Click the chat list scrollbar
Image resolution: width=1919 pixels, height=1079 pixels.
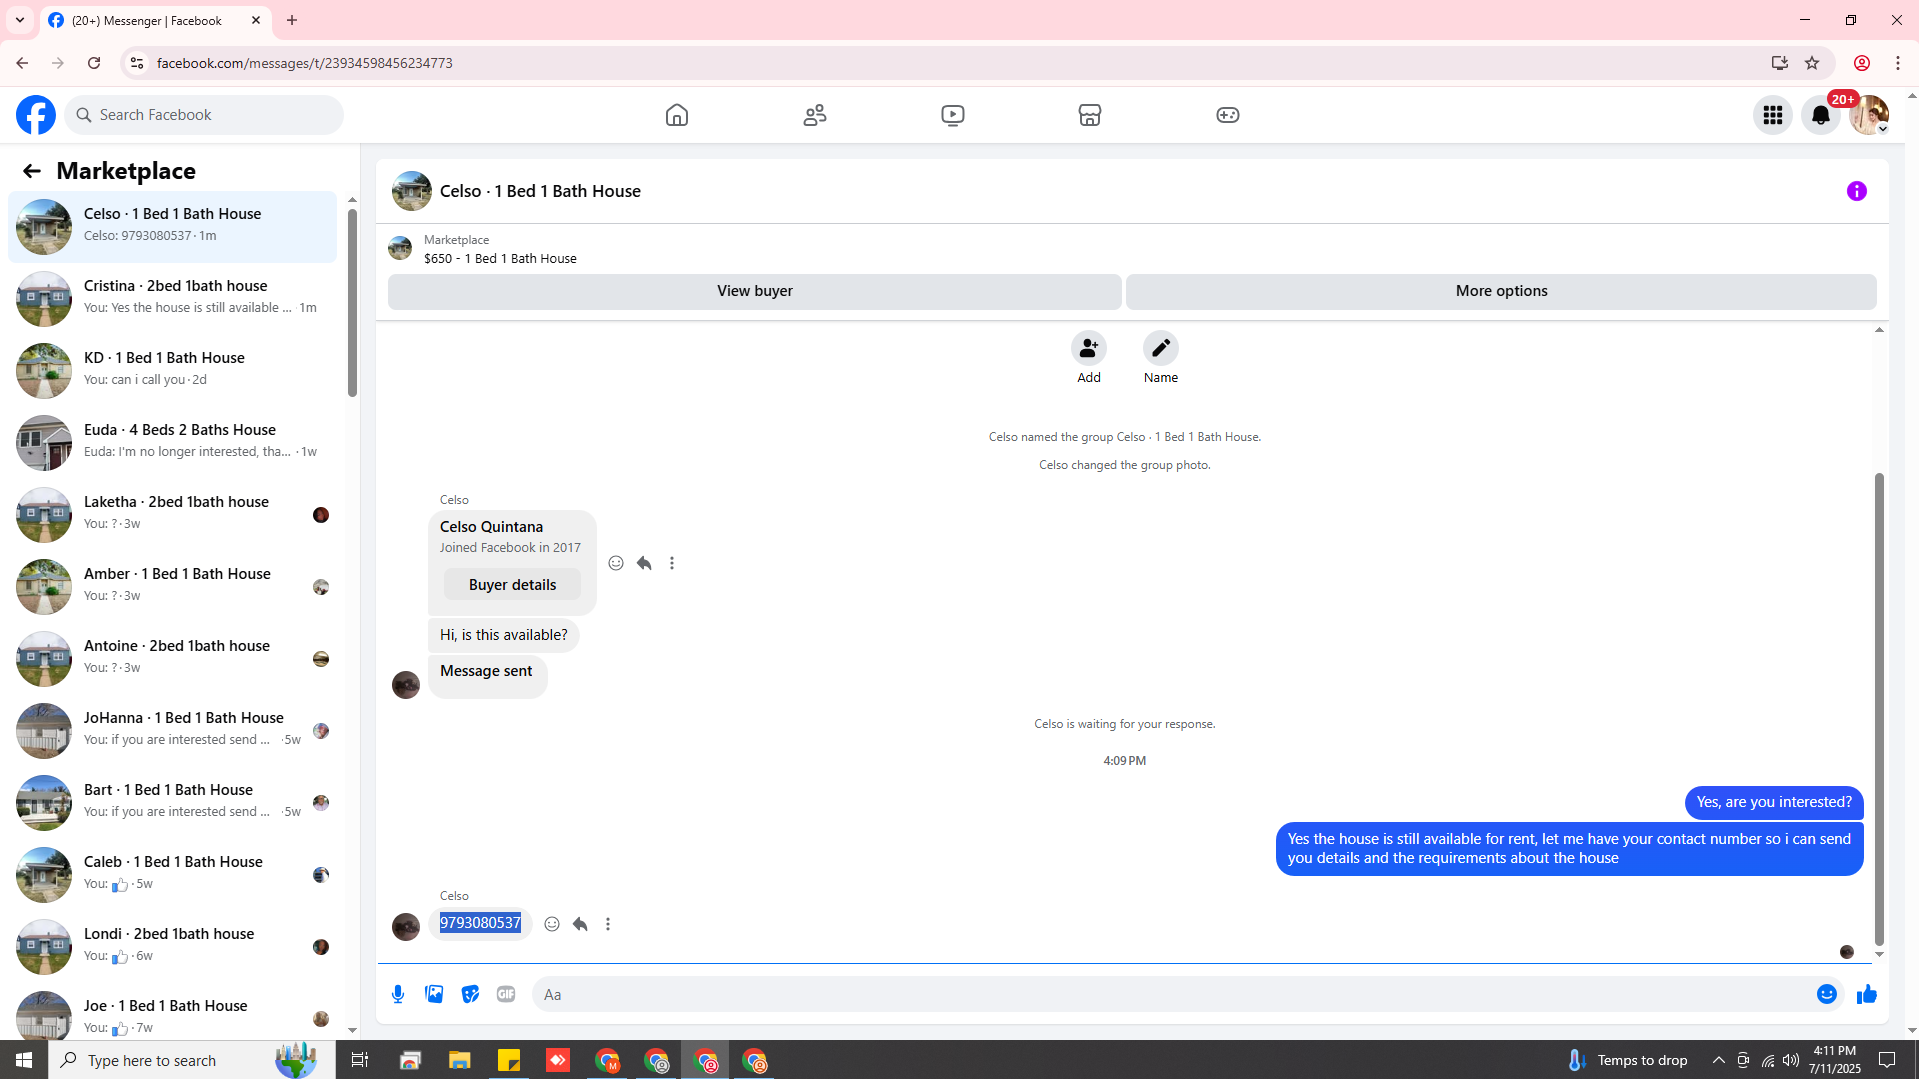click(352, 304)
